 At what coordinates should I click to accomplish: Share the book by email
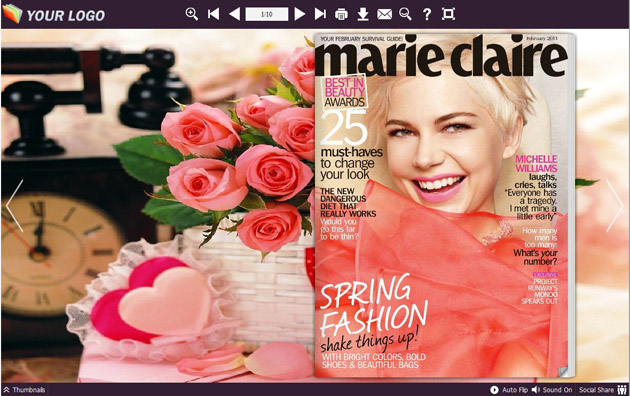click(x=384, y=14)
